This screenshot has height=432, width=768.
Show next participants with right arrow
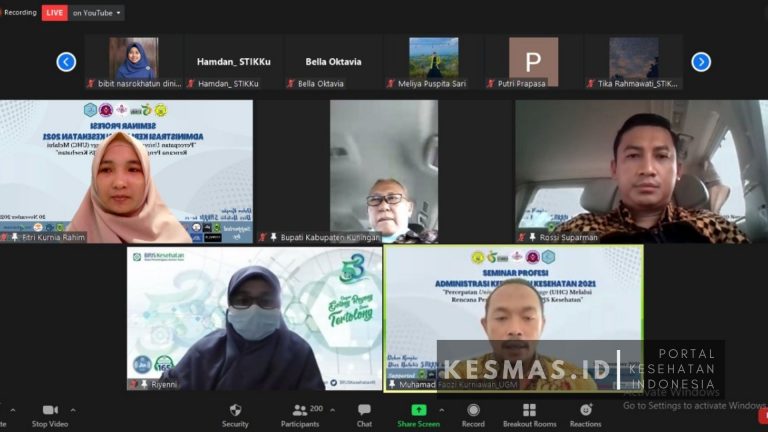pos(701,62)
